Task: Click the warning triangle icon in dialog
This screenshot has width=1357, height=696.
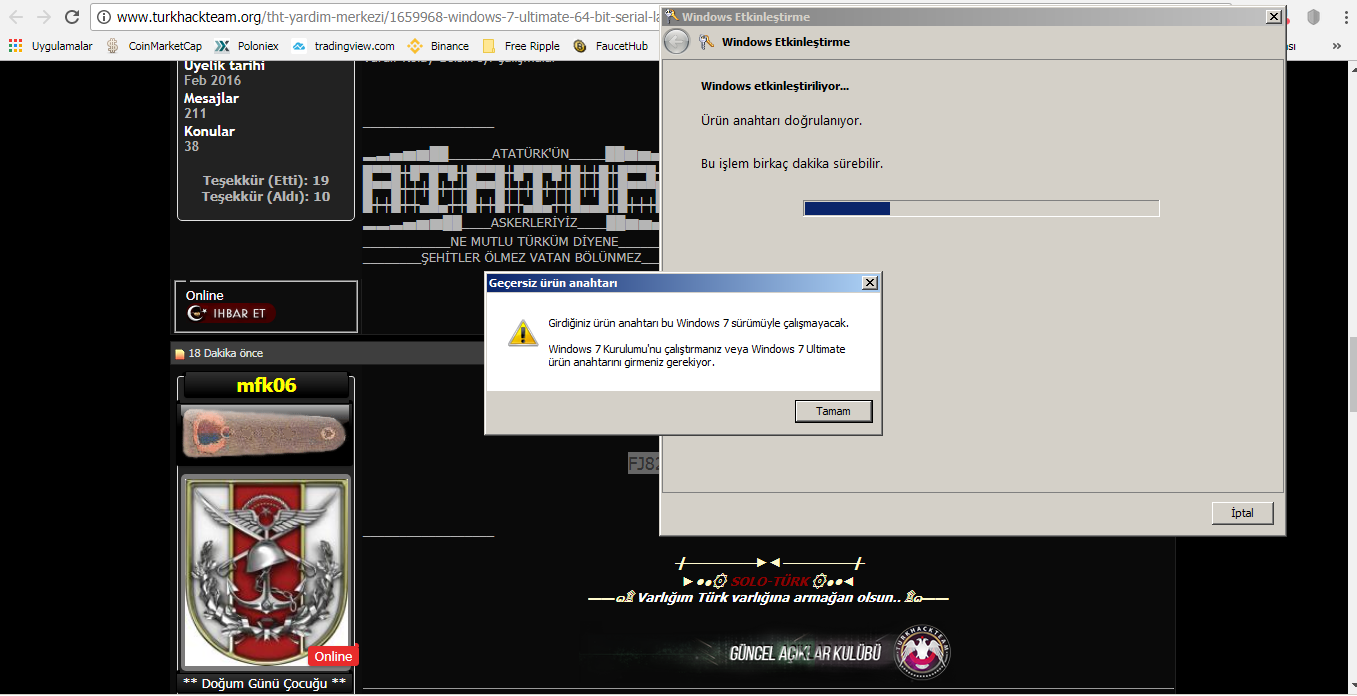Action: pyautogui.click(x=522, y=333)
